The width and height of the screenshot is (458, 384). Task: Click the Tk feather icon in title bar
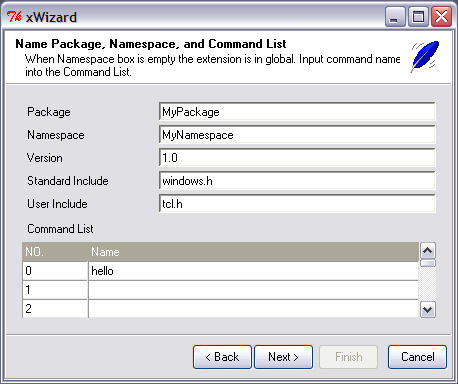[x=14, y=16]
